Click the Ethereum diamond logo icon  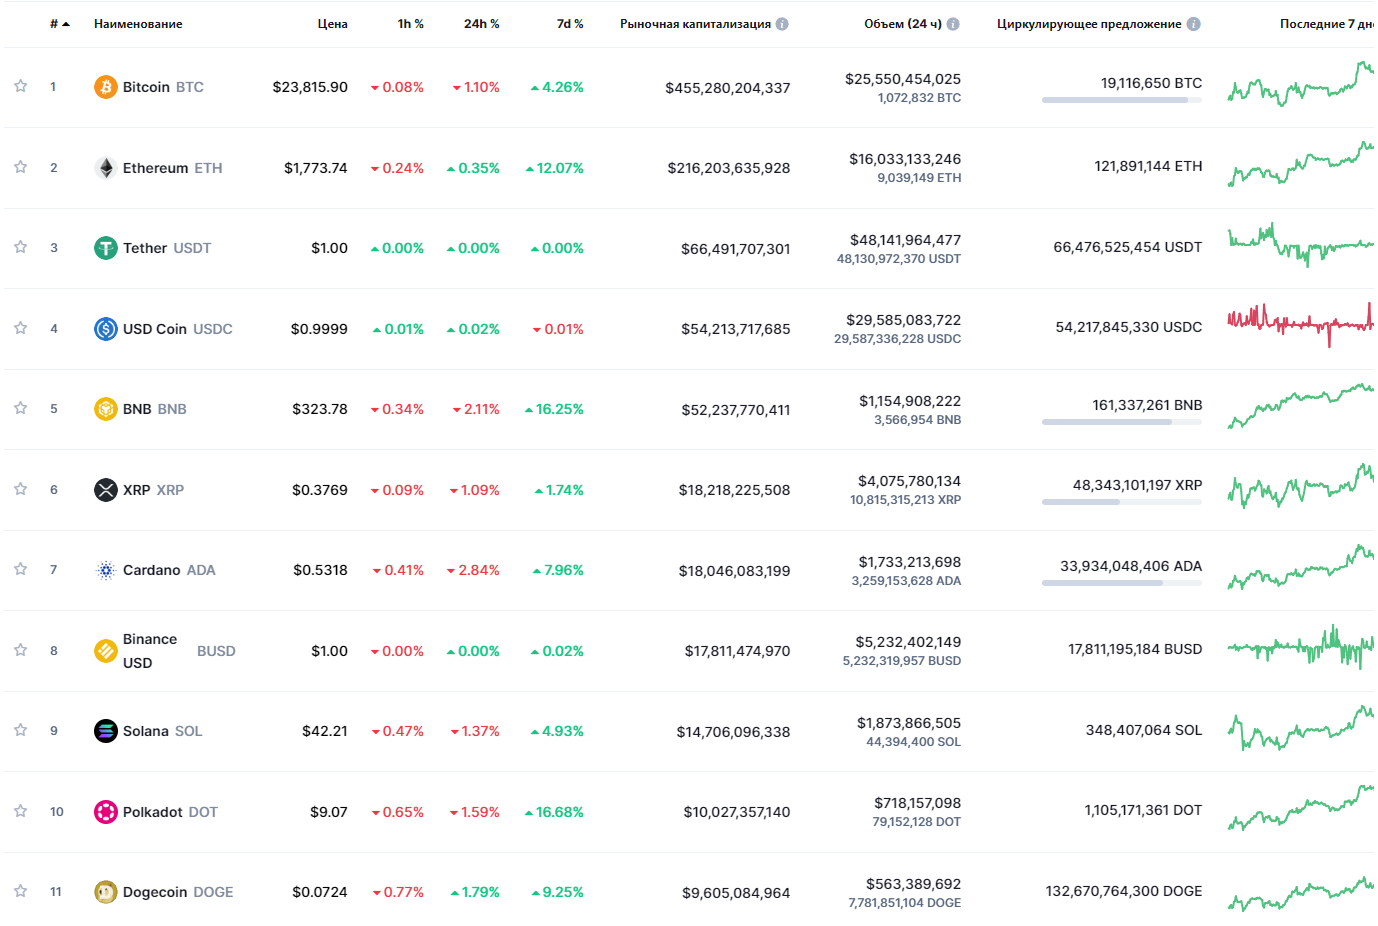coord(105,168)
